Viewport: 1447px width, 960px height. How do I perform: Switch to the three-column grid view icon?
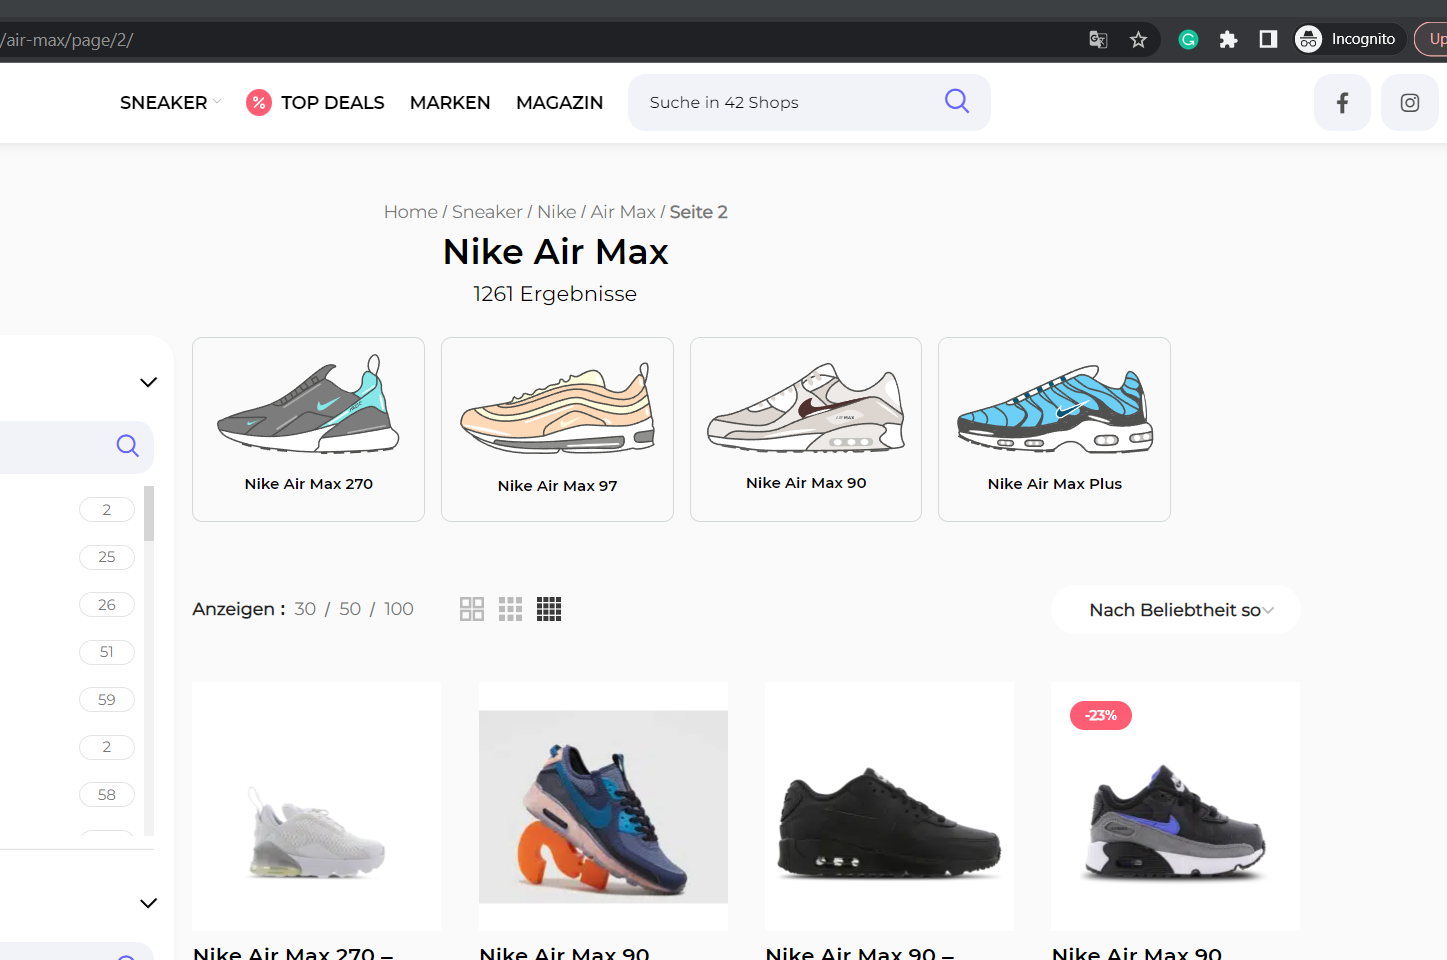(x=510, y=609)
